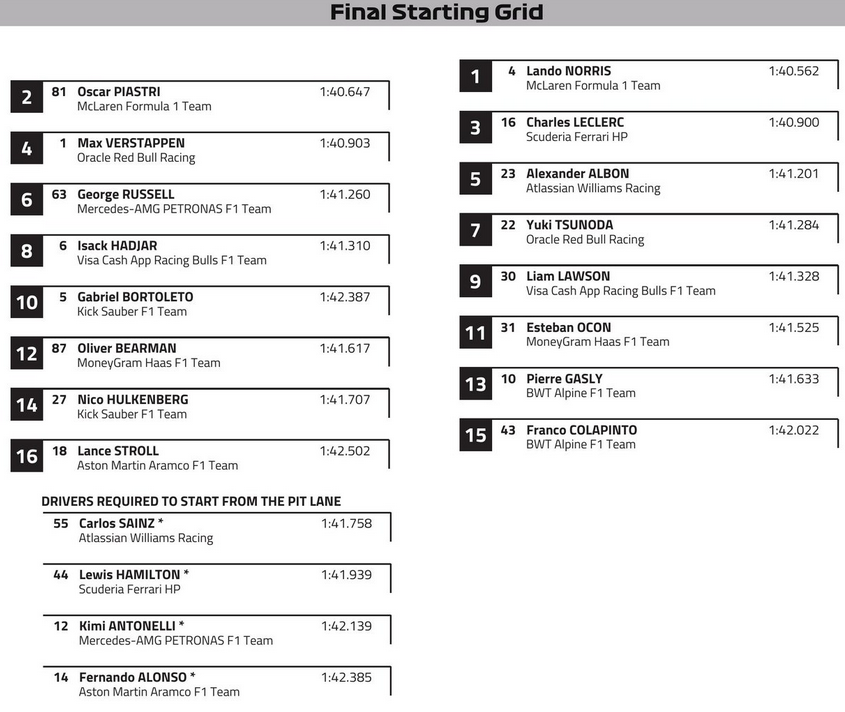Click Franco COLAPINTO's time 1:42.022

tap(793, 430)
